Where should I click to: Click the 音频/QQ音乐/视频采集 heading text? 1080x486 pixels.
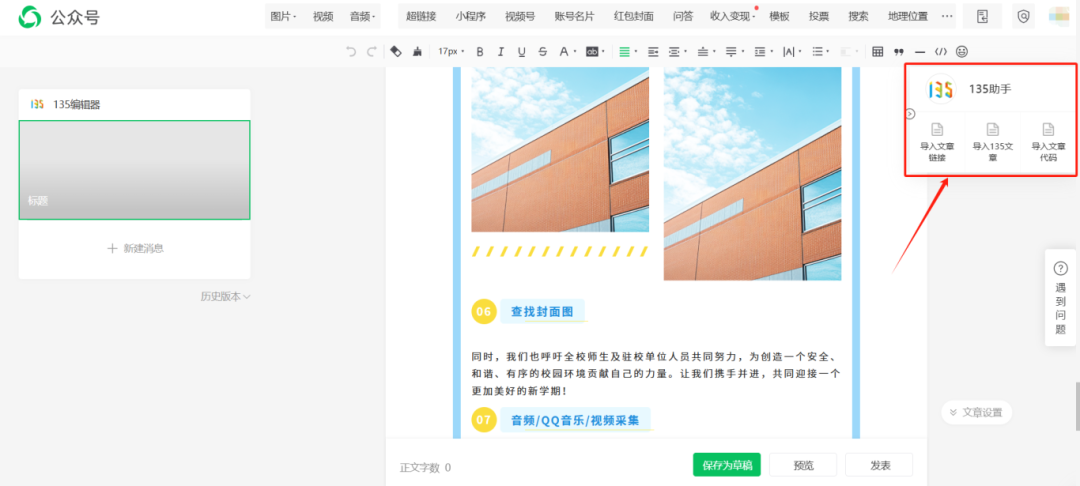click(x=574, y=419)
